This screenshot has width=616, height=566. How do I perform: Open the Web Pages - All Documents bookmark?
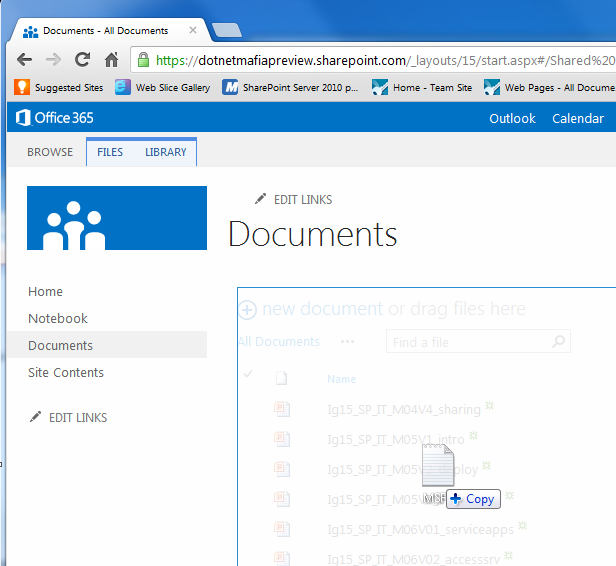pos(550,87)
